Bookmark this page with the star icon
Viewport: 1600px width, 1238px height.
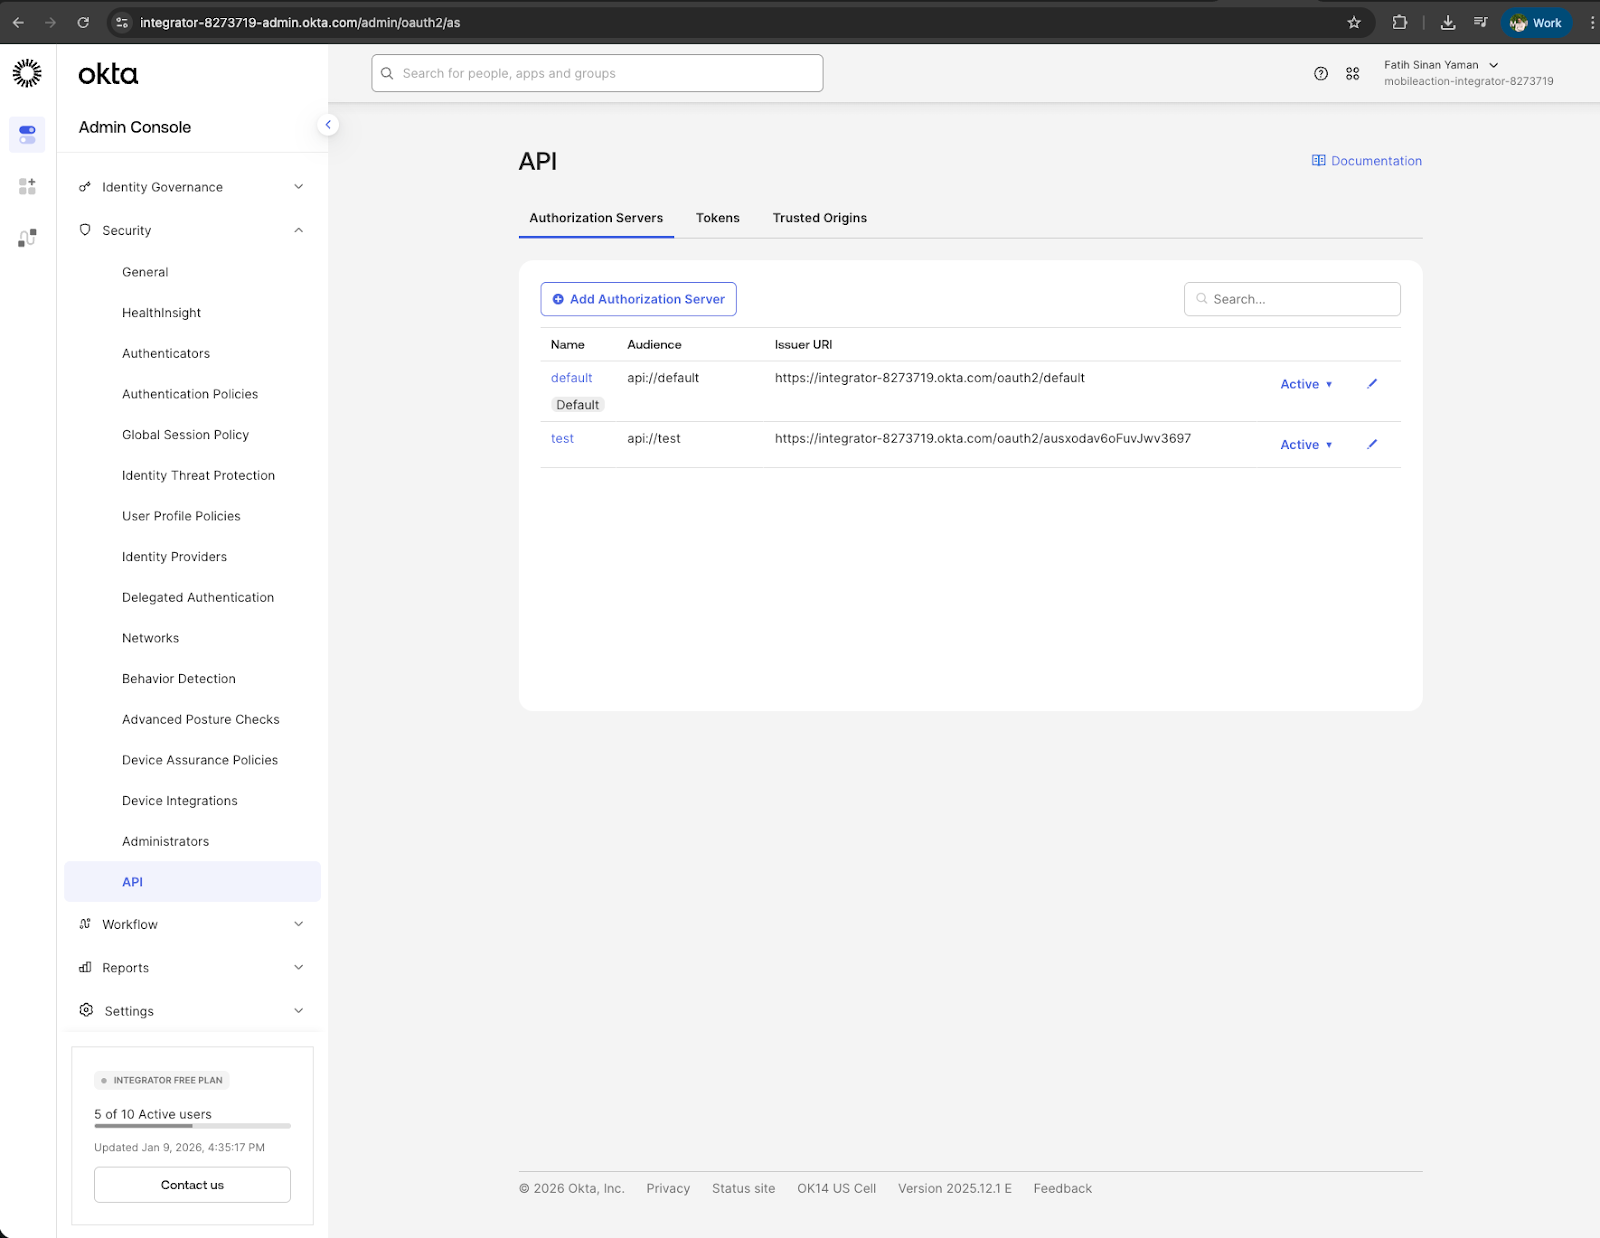coord(1354,22)
